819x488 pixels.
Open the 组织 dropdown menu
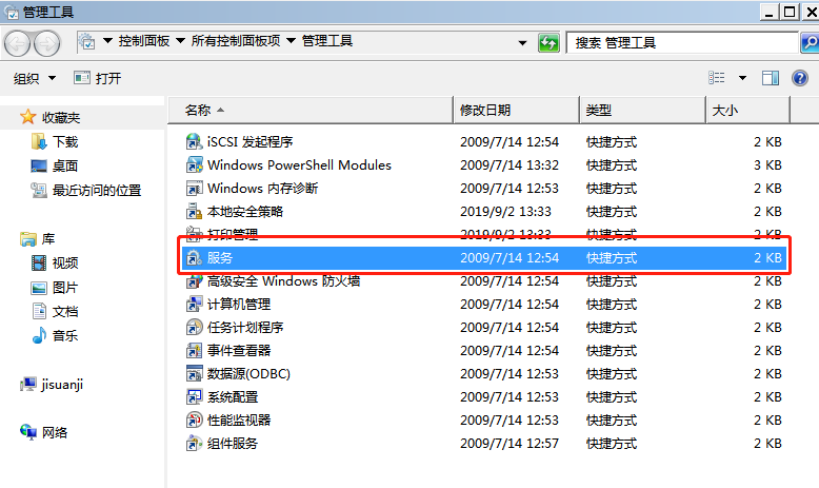35,78
